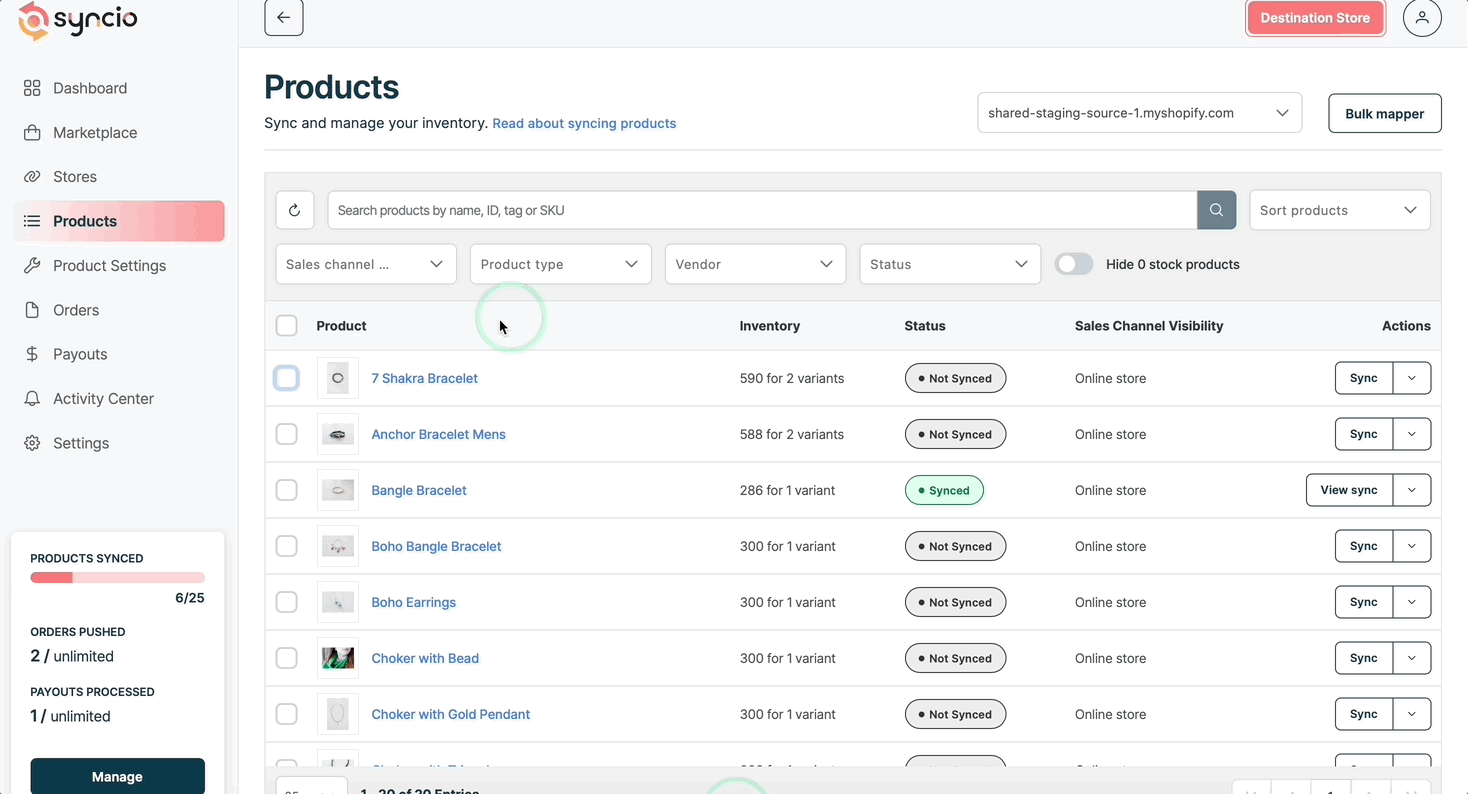1468x794 pixels.
Task: Open Read about syncing products link
Action: (x=584, y=123)
